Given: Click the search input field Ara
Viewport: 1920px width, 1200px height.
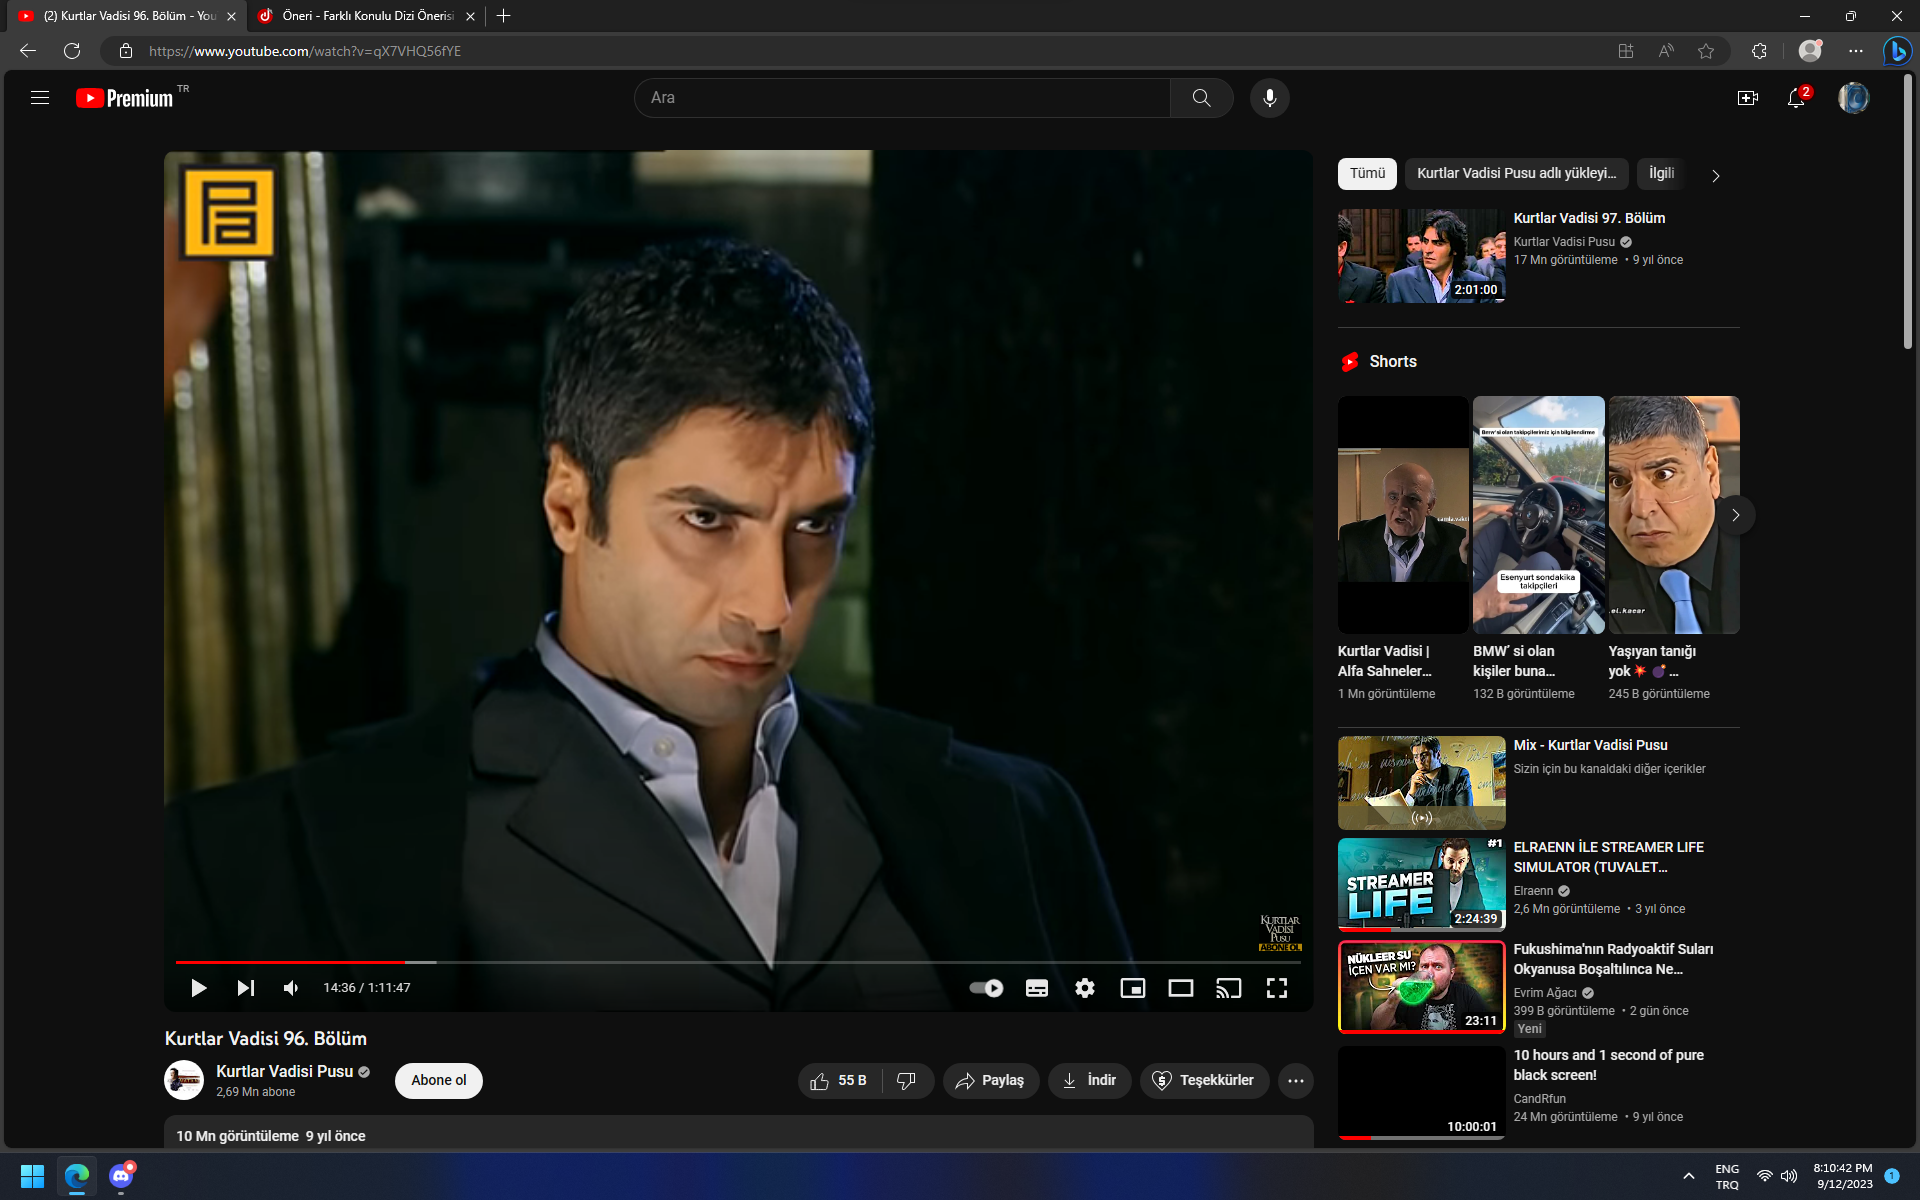Looking at the screenshot, I should 902,98.
